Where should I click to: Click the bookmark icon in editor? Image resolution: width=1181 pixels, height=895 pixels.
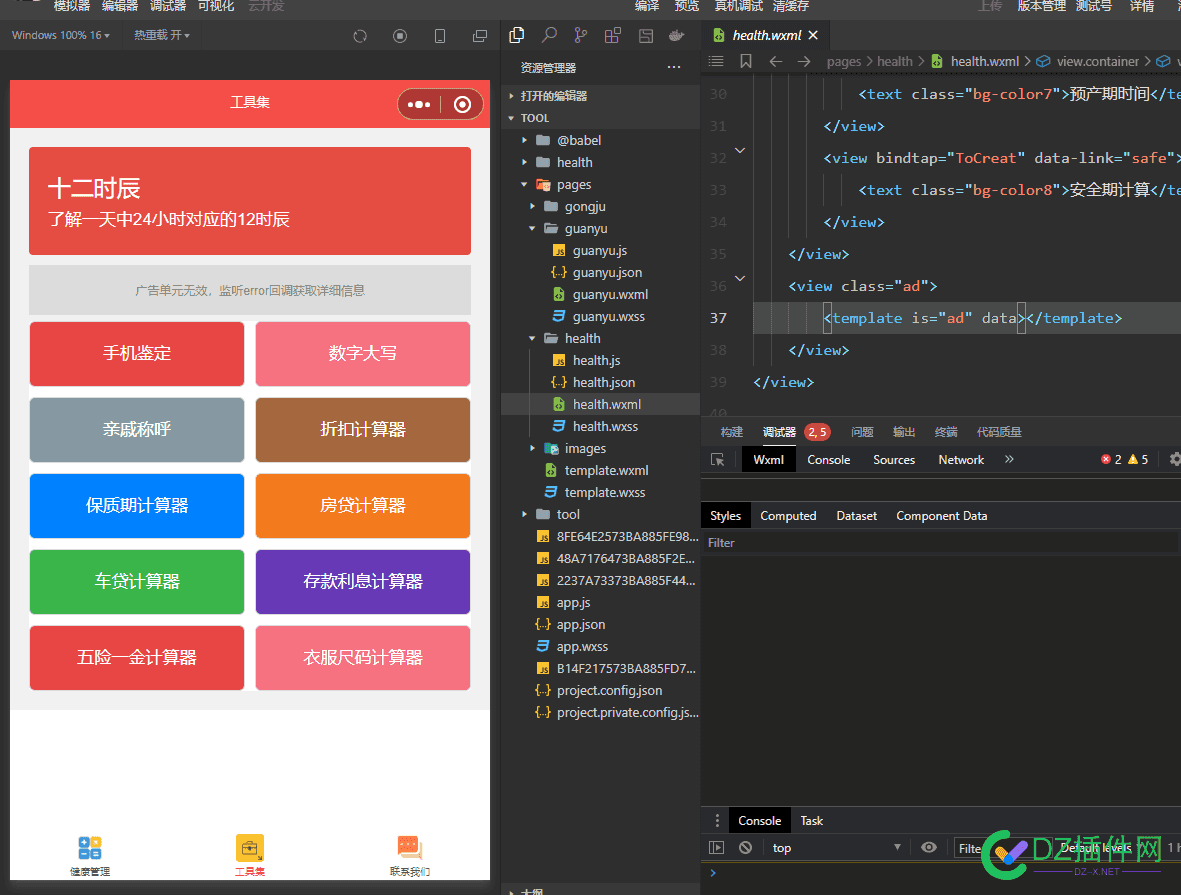pyautogui.click(x=746, y=62)
